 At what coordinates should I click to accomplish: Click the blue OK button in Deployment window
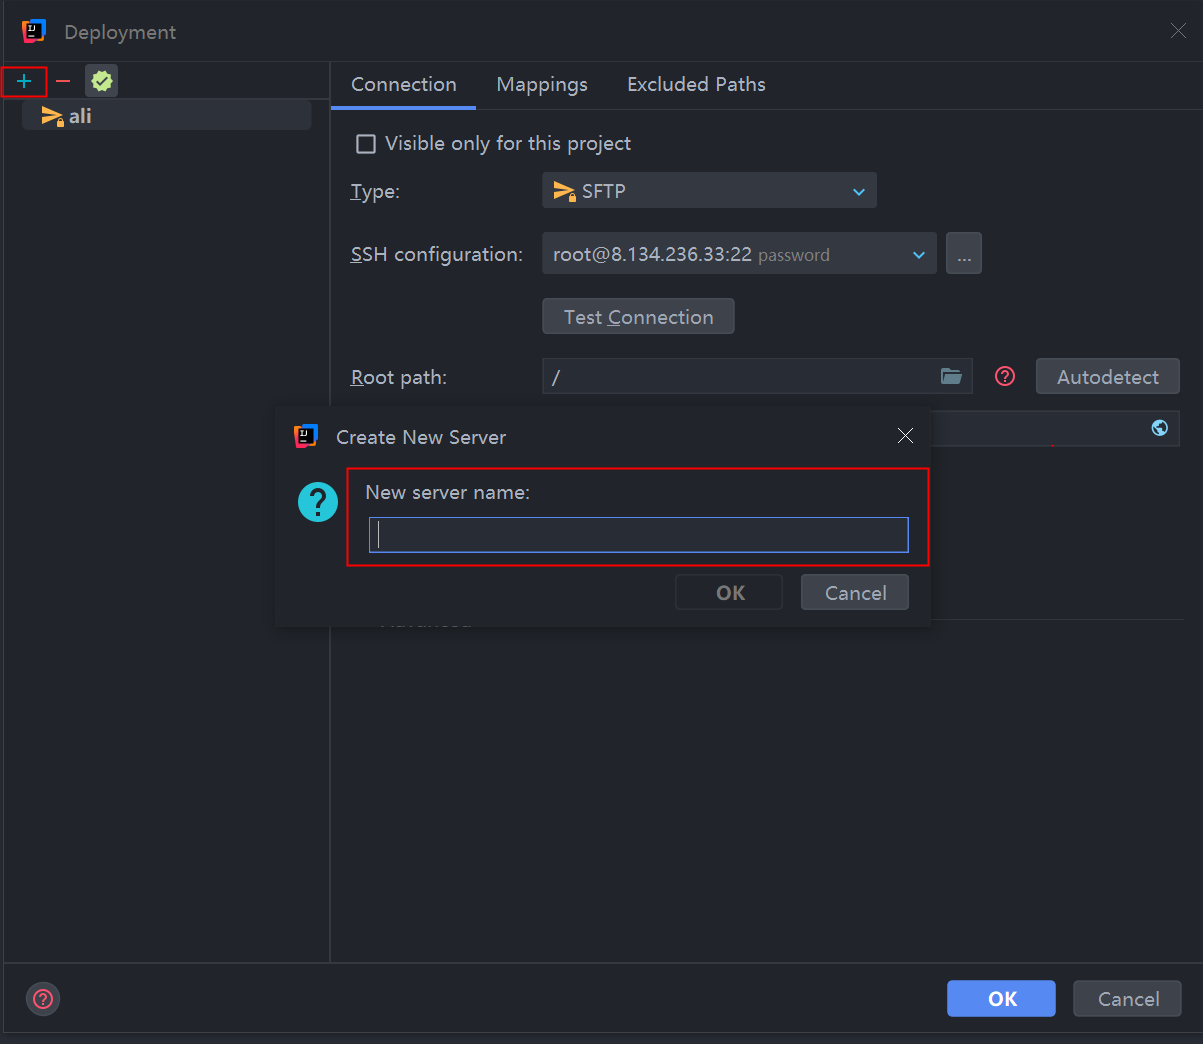tap(1001, 999)
